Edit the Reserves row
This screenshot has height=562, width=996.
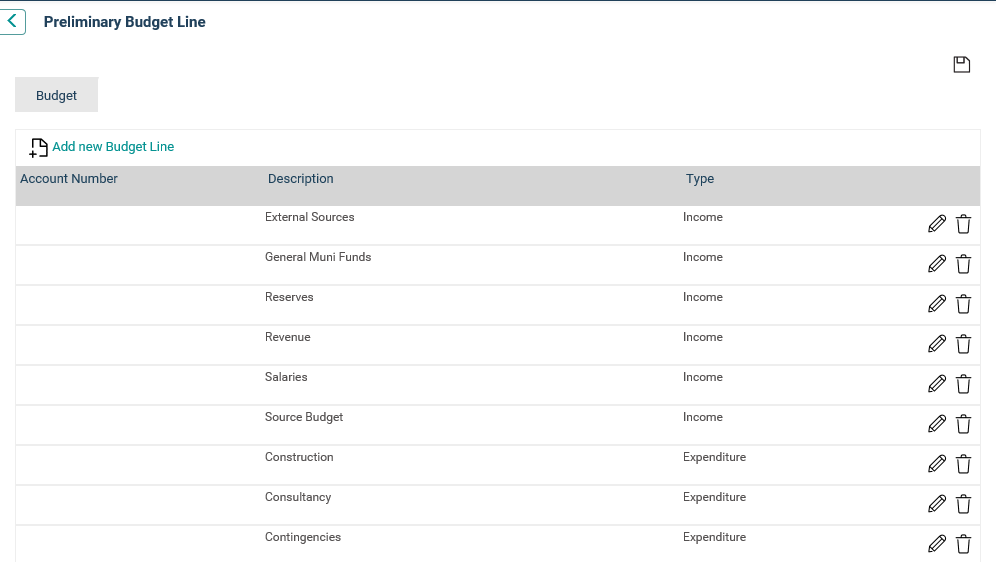tap(937, 304)
